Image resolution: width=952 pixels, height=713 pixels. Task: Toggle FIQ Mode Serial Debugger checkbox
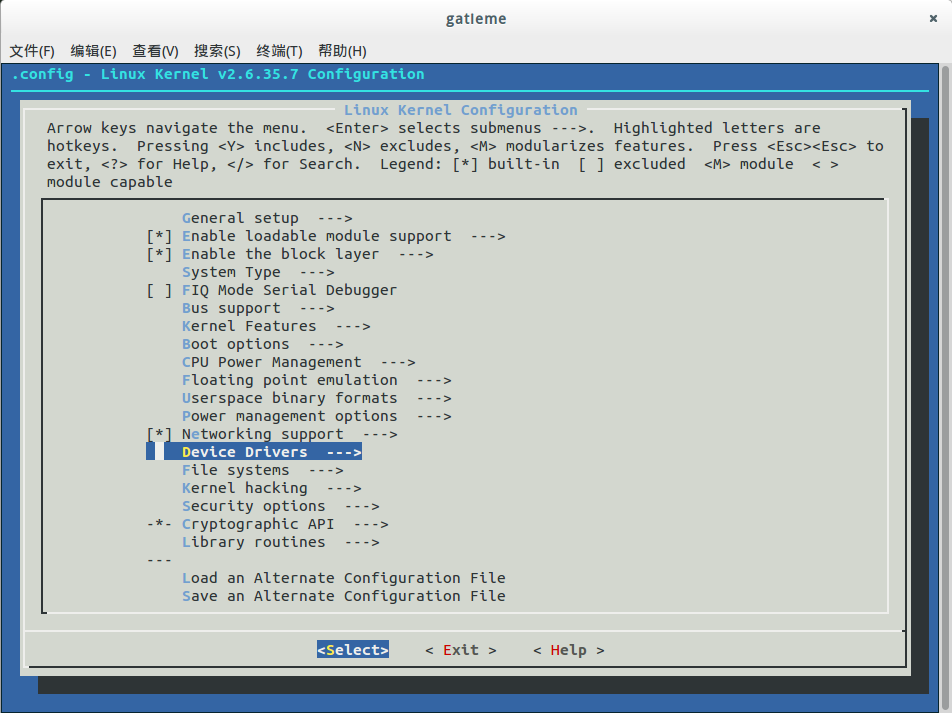159,290
